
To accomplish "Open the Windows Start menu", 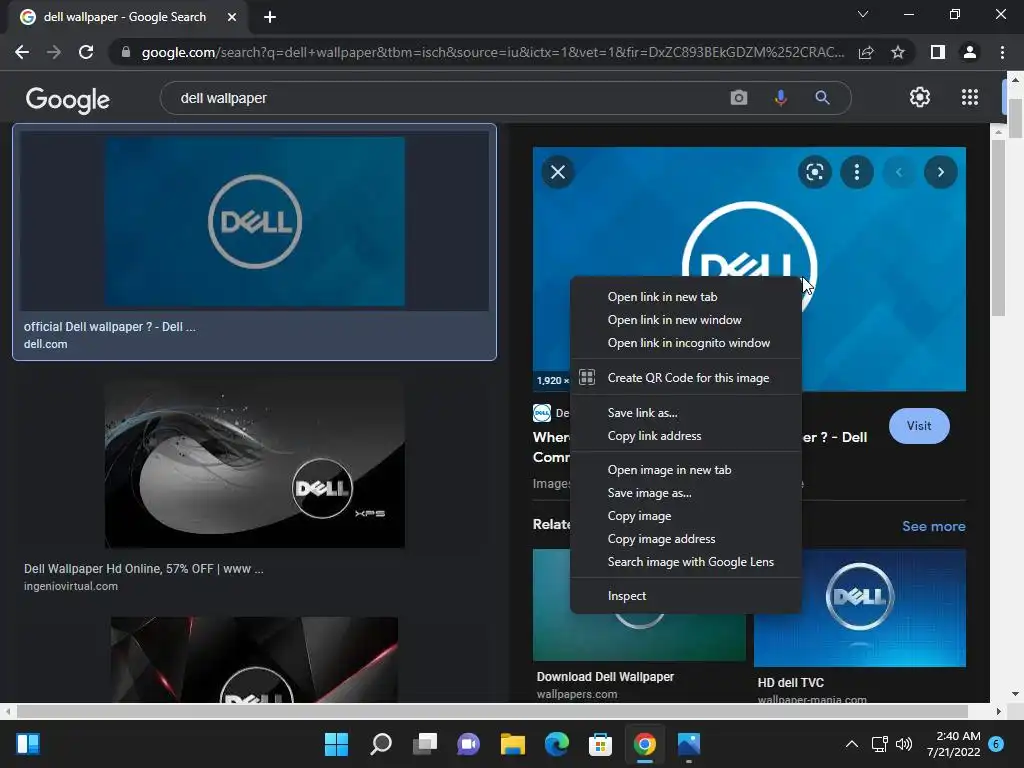I will 336,744.
